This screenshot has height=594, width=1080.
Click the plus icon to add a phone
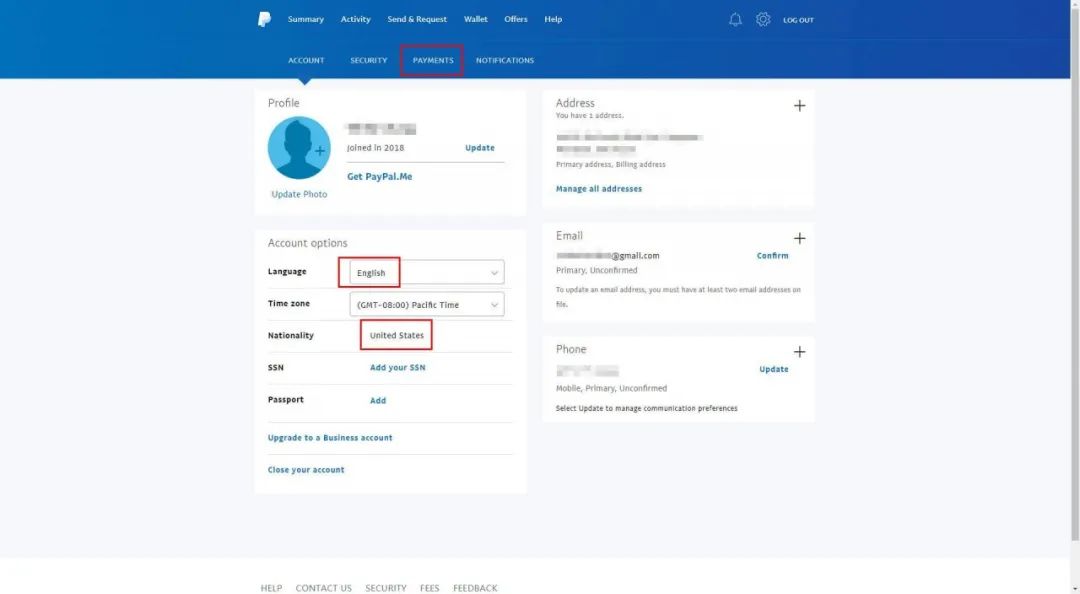[x=799, y=351]
